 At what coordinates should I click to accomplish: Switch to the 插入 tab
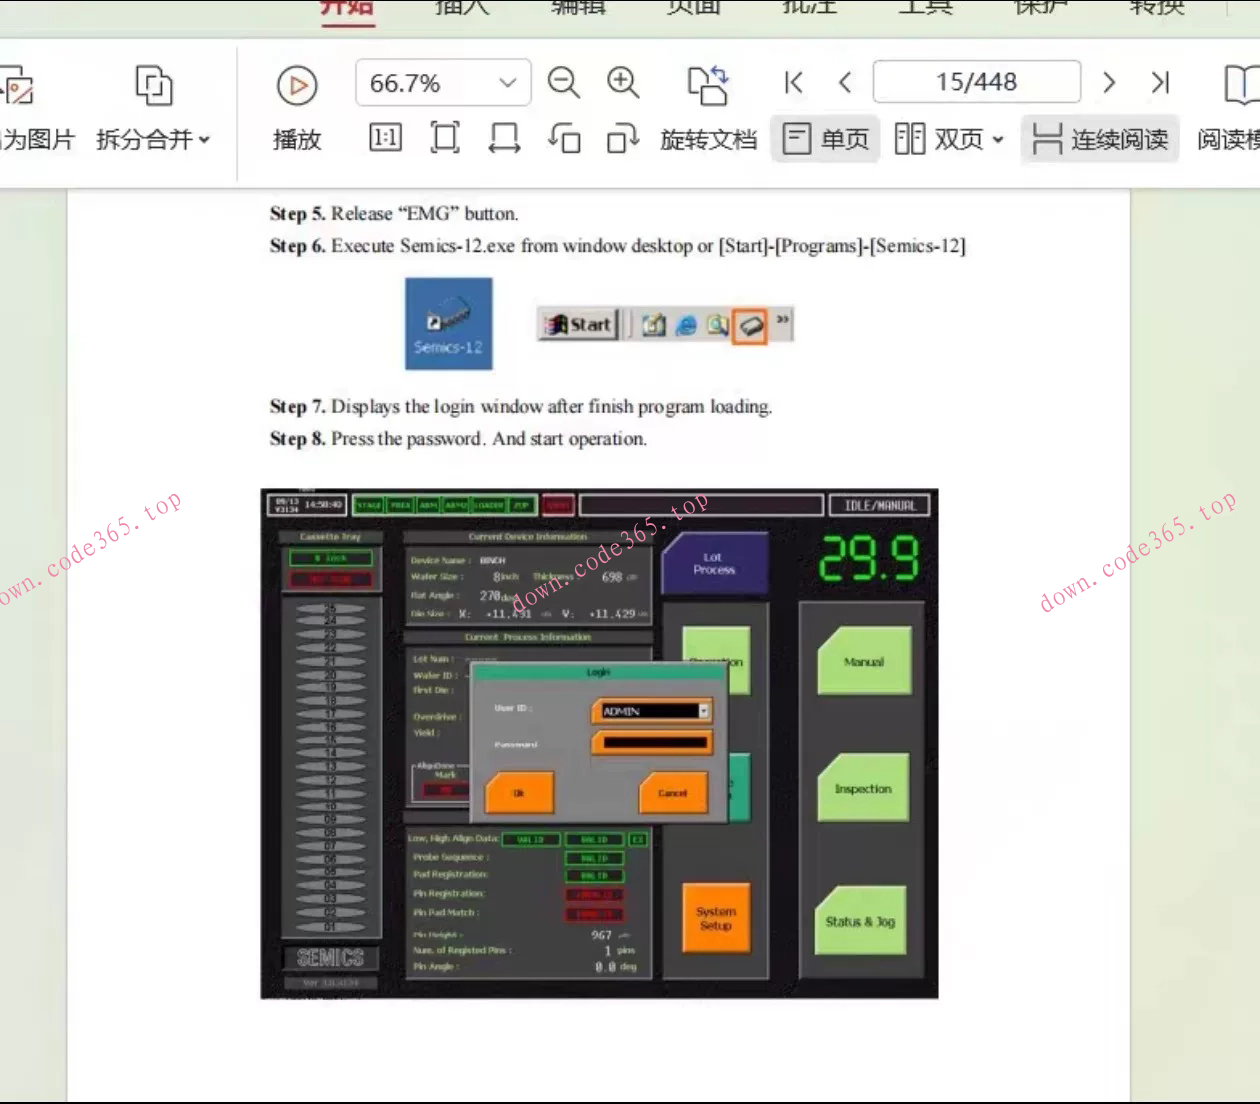[462, 8]
